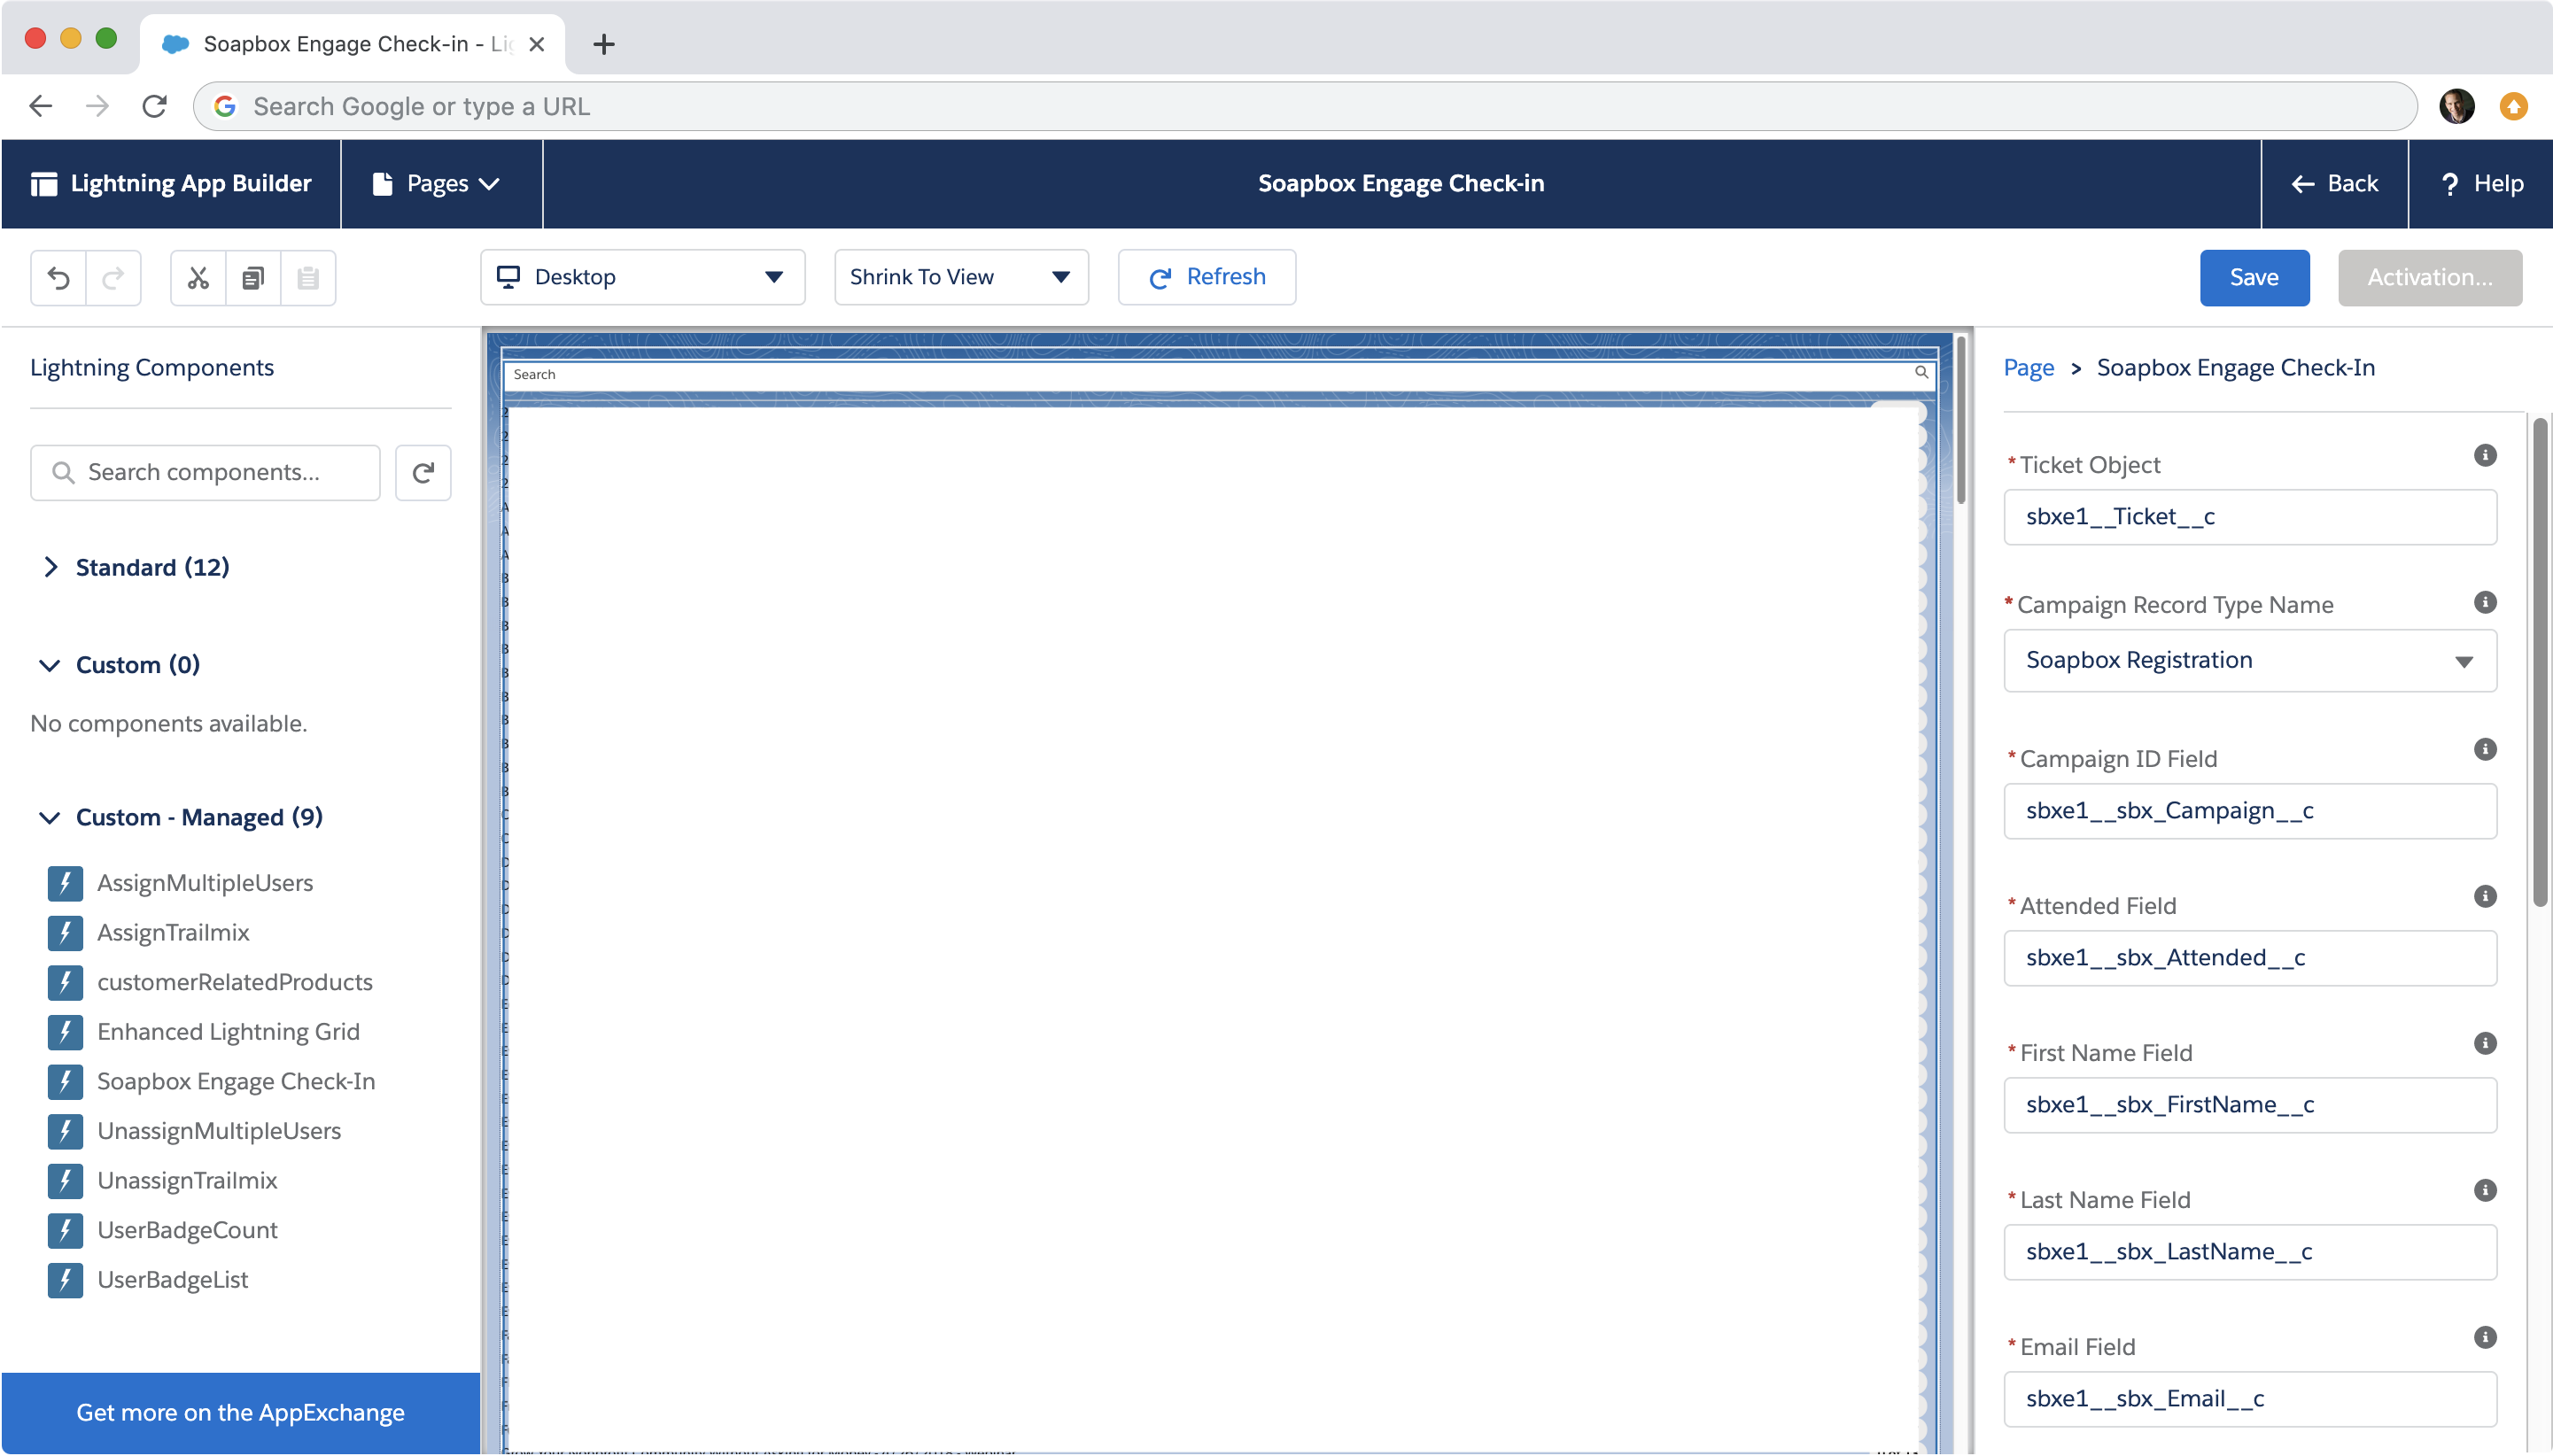Click the Ticket Object input field
This screenshot has width=2553, height=1456.
2250,516
